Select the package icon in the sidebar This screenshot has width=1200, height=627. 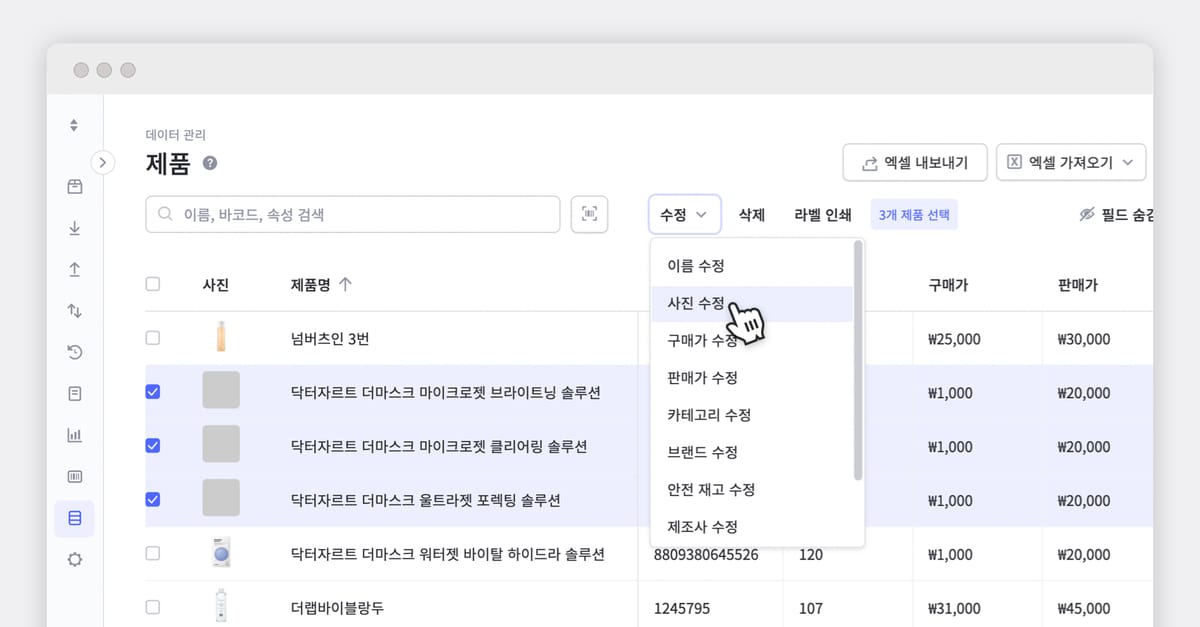(74, 186)
